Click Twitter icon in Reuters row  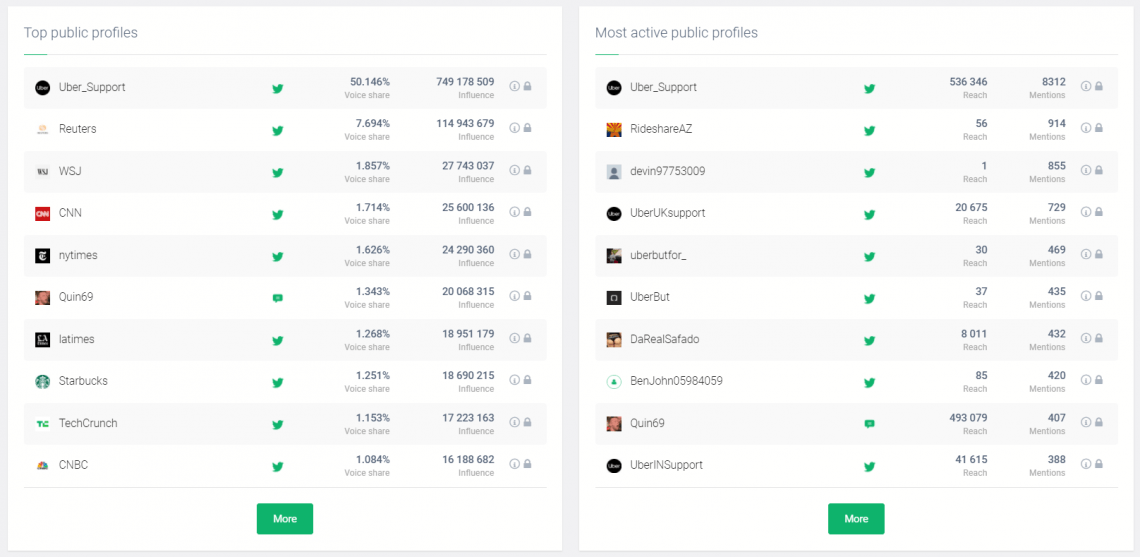click(278, 130)
